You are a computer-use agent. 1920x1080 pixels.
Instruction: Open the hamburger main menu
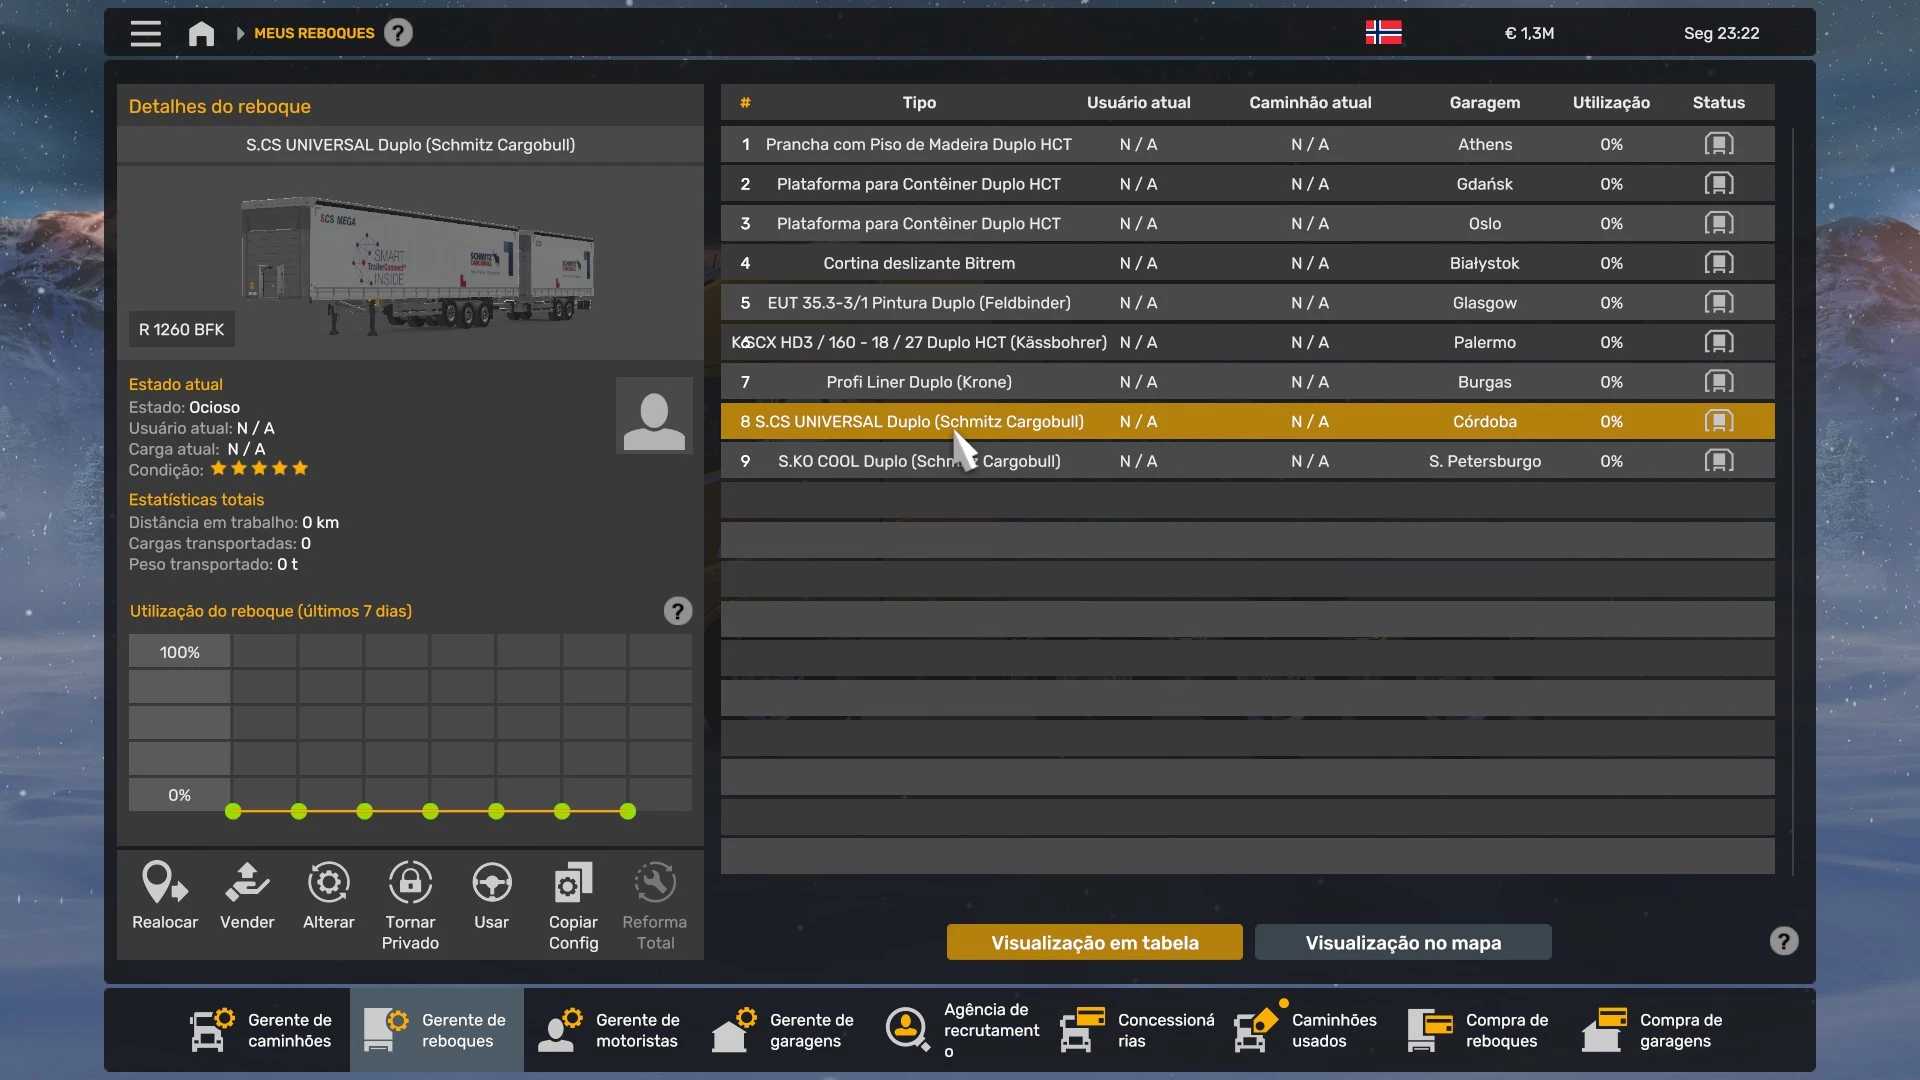point(145,33)
